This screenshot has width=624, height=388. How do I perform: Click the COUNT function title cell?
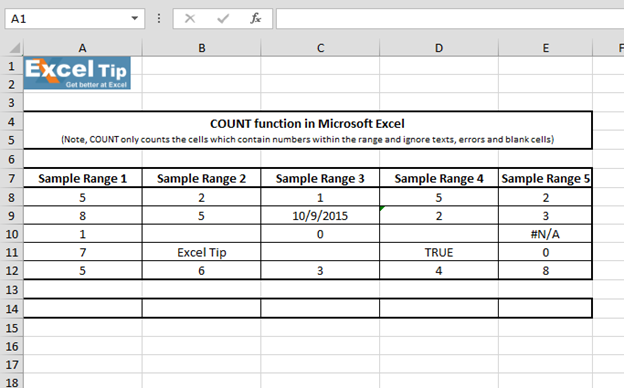[307, 124]
